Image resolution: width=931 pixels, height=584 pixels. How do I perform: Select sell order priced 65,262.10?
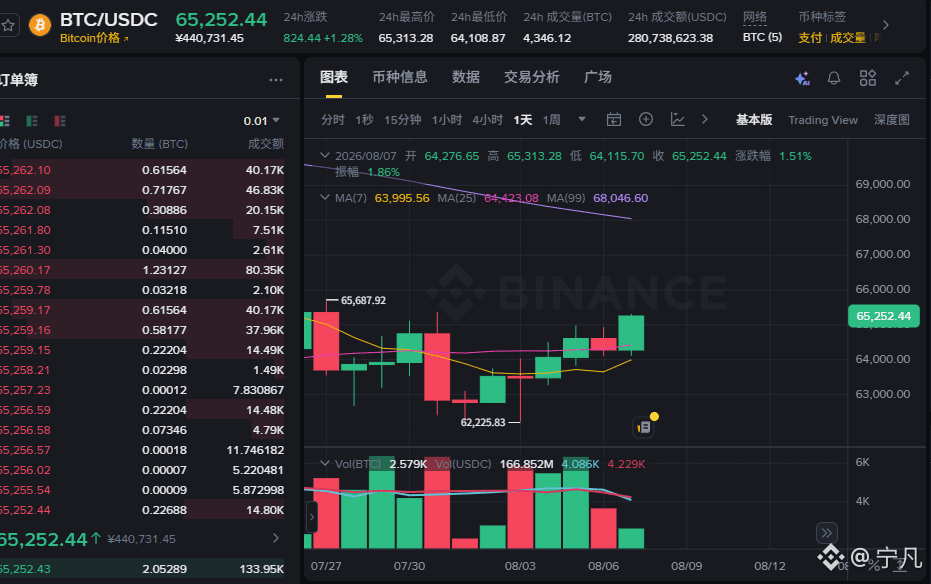click(x=142, y=170)
